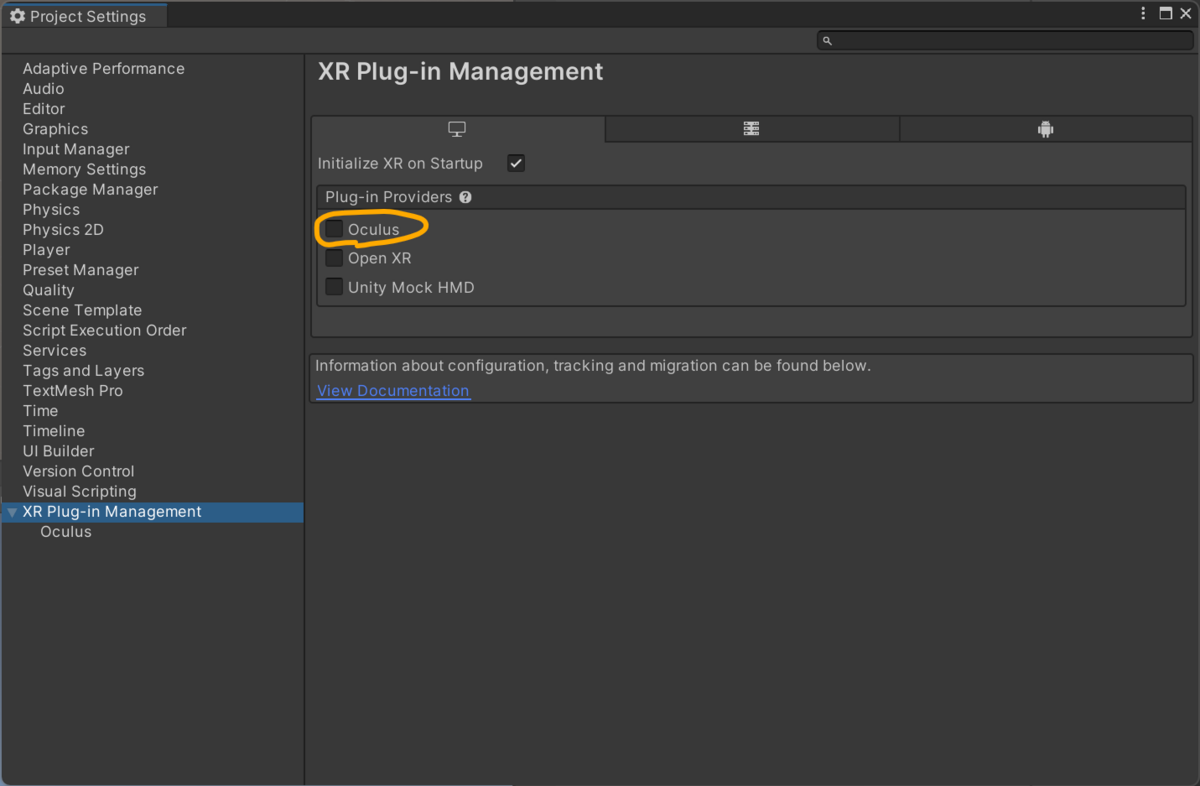Open UI Builder settings
Screen dimensions: 1200x786
(58, 451)
